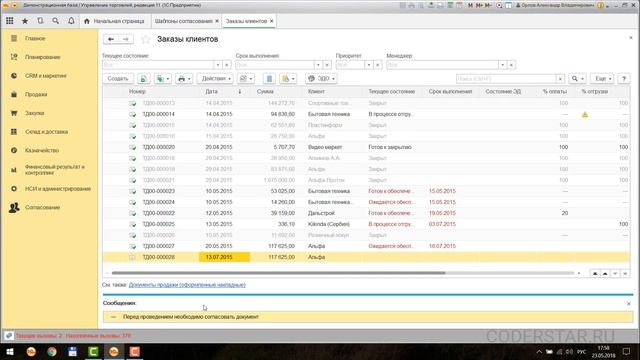Add Заказы клиентов to favorites star
Image resolution: width=640 pixels, height=360 pixels.
146,39
